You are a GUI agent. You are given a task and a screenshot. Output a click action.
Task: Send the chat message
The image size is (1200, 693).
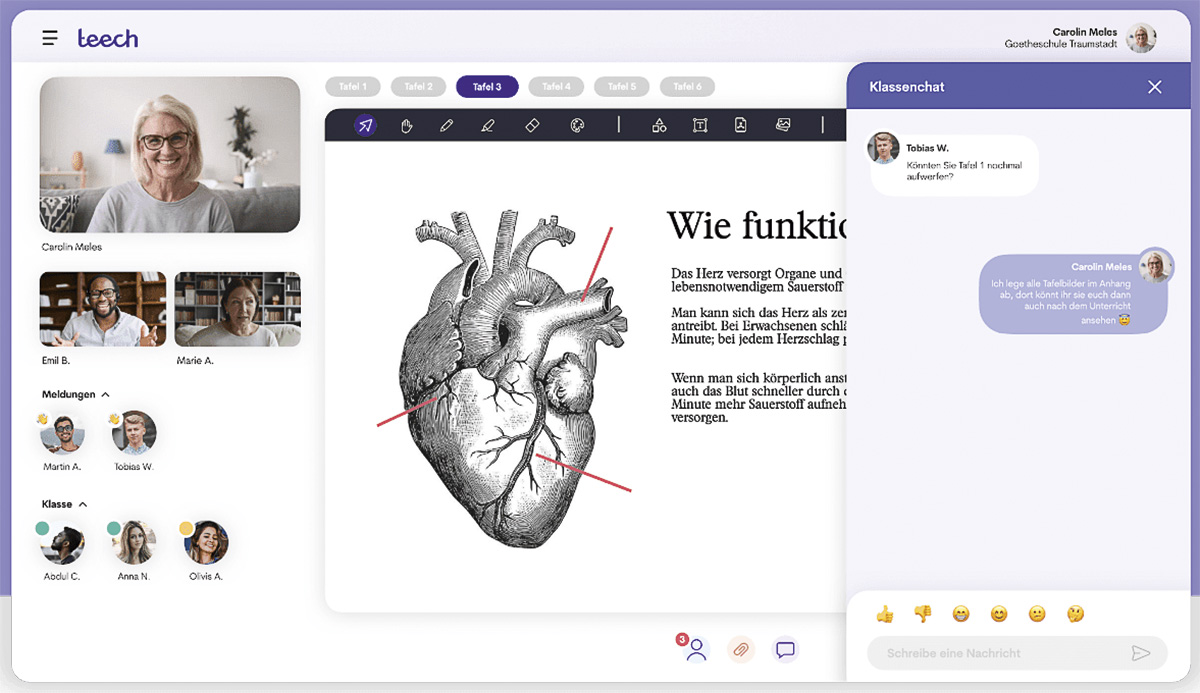coord(1140,653)
